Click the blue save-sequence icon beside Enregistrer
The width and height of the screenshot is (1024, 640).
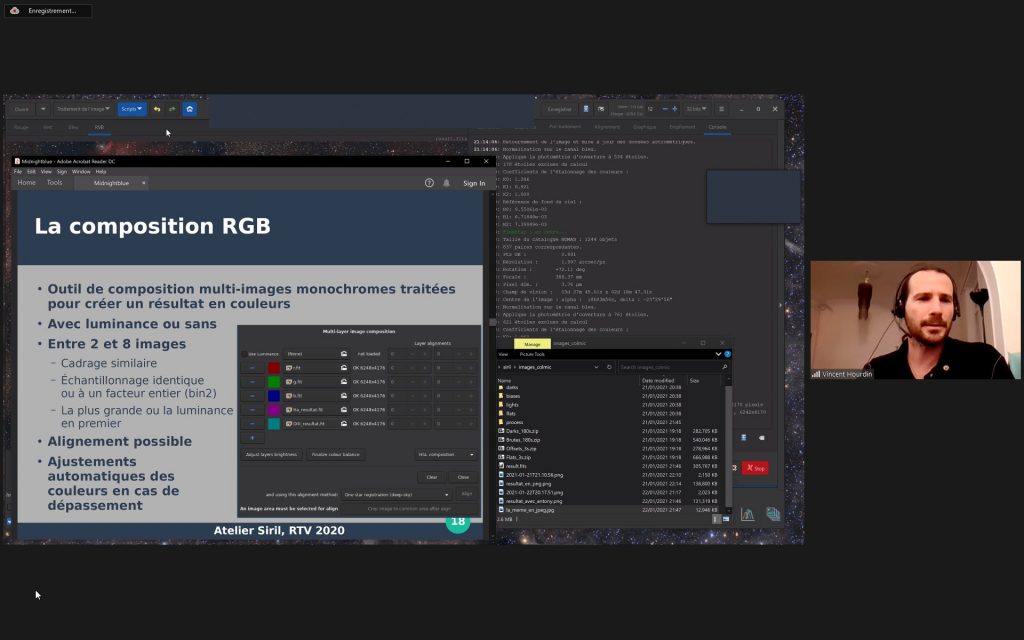pos(586,109)
